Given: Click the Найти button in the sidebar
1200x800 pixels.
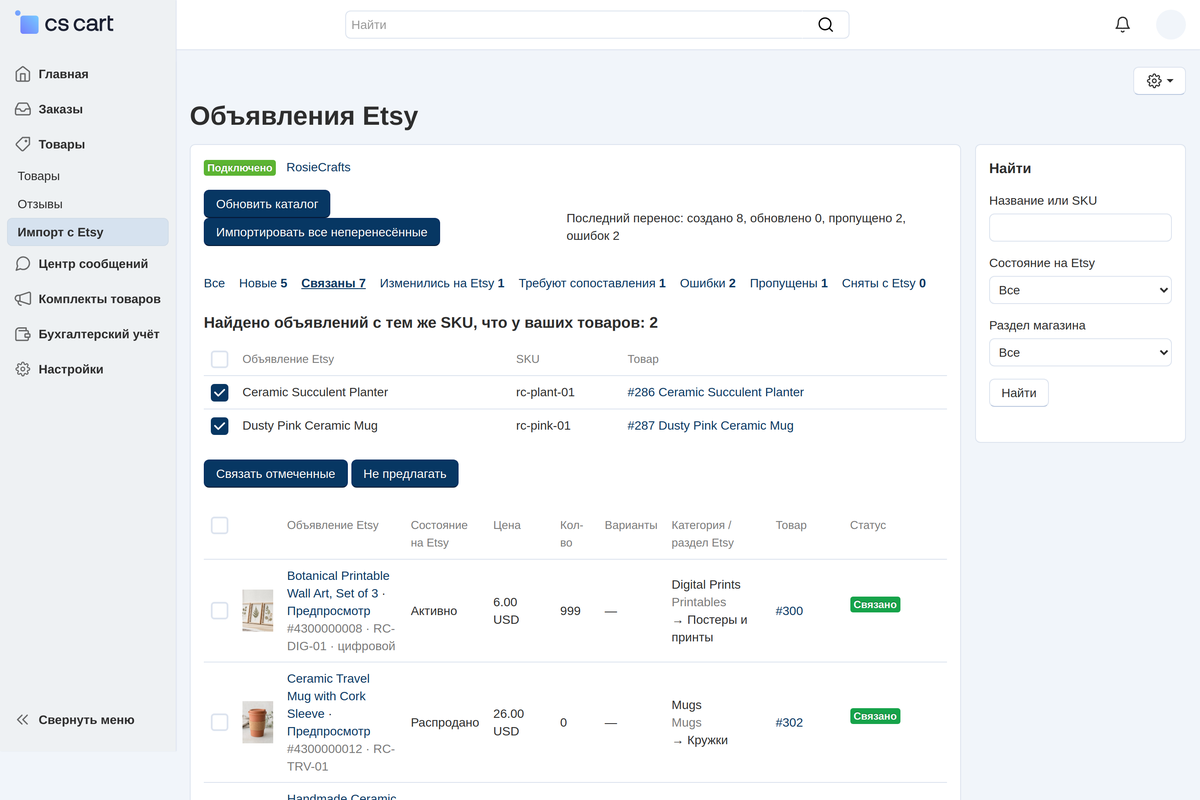Looking at the screenshot, I should [1019, 393].
